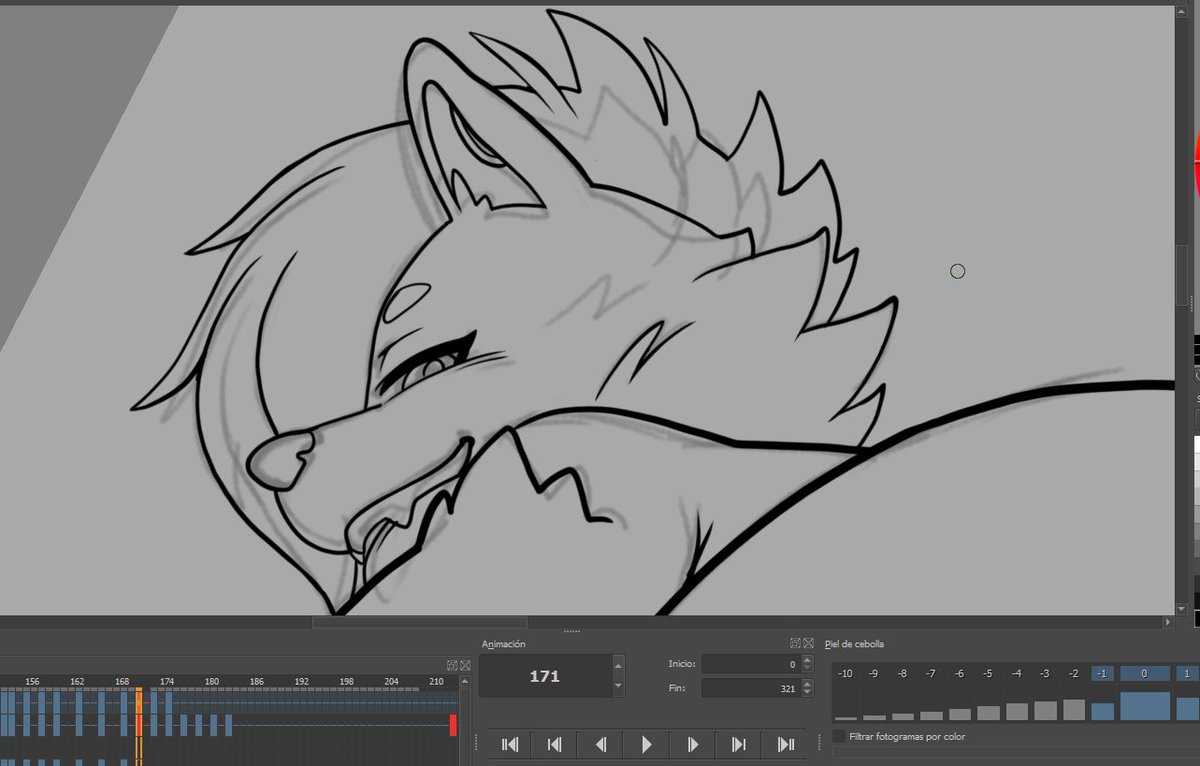
Task: Play the animation
Action: (x=647, y=744)
